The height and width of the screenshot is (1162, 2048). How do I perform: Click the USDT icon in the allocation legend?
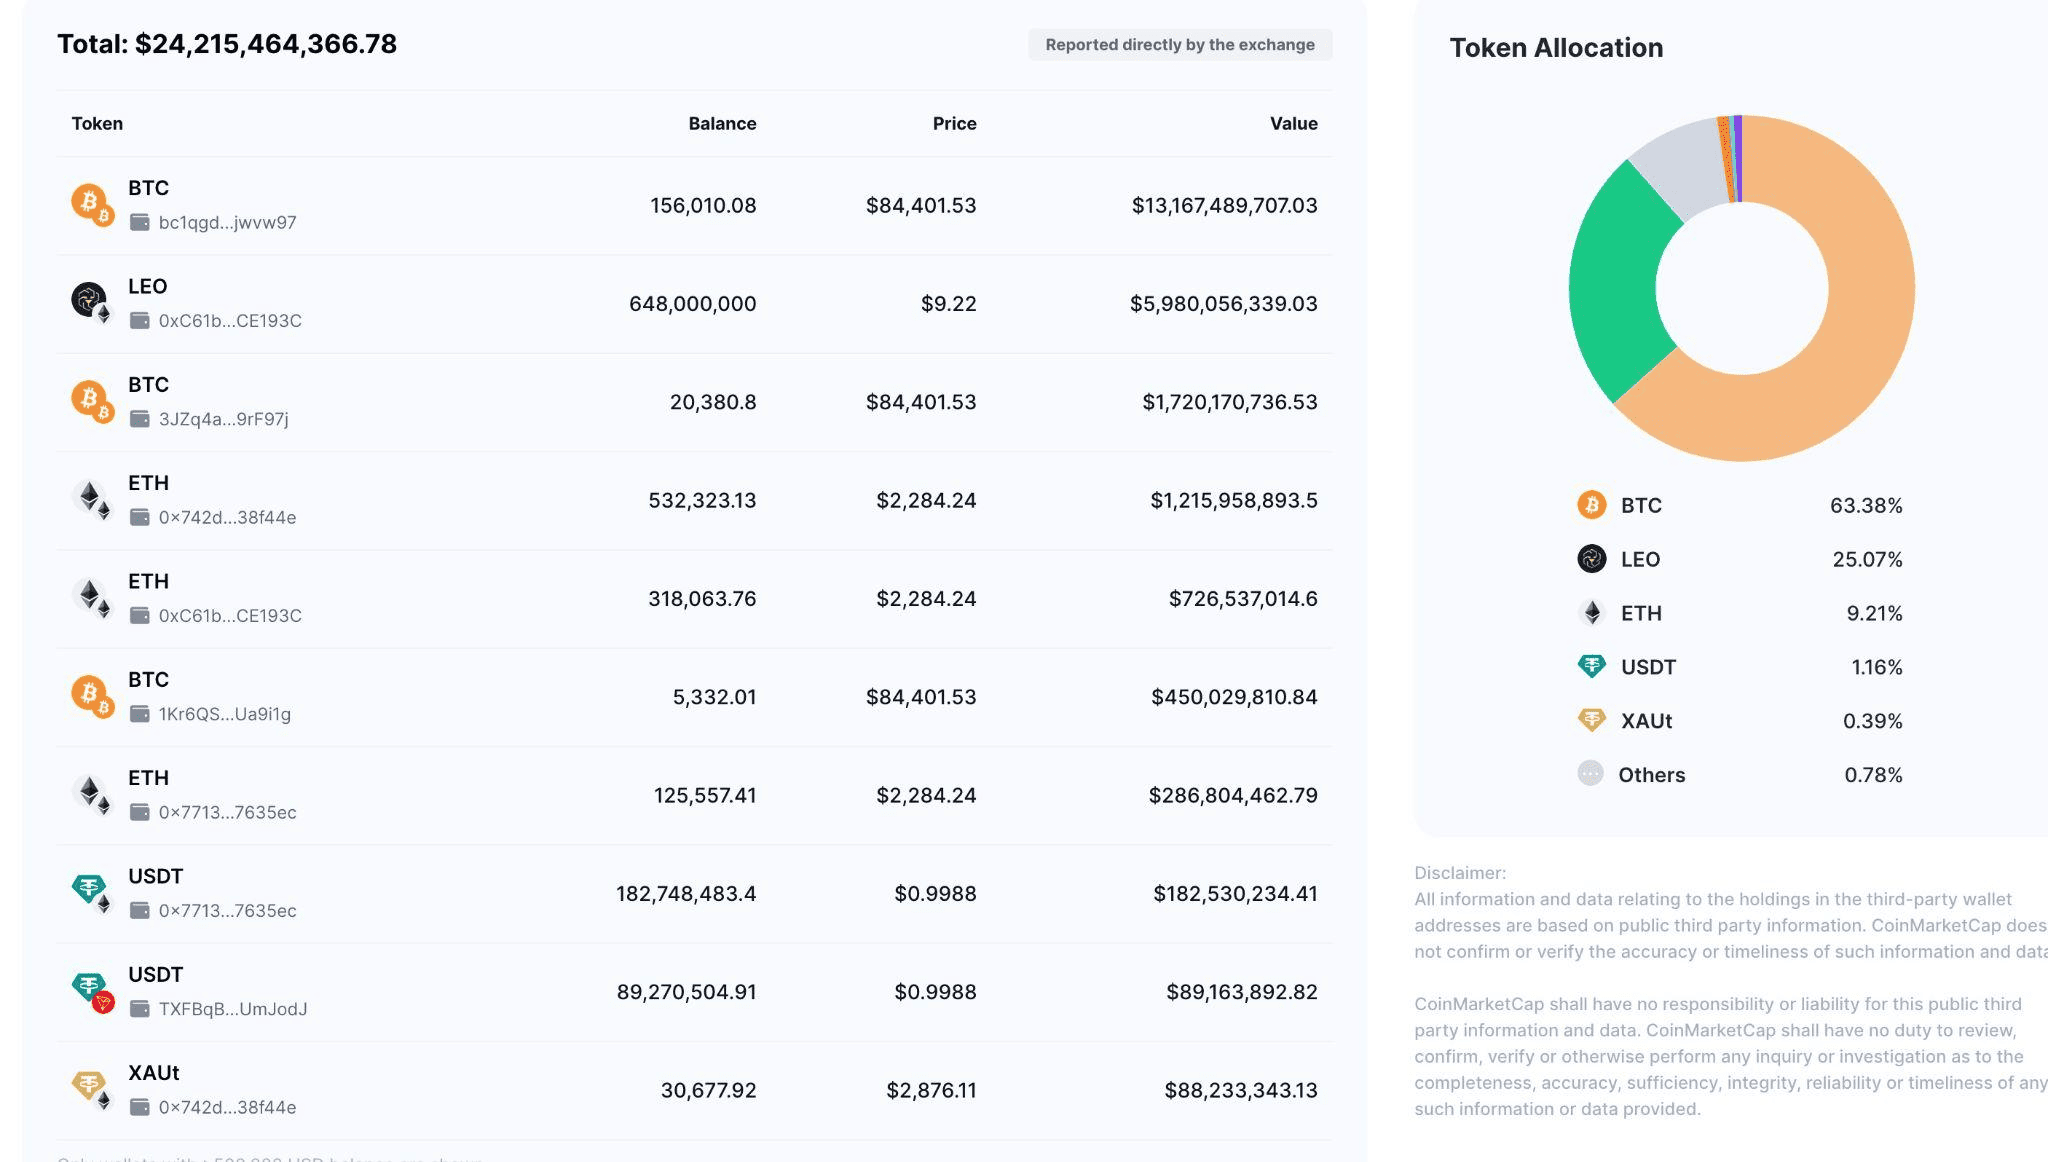click(x=1591, y=666)
